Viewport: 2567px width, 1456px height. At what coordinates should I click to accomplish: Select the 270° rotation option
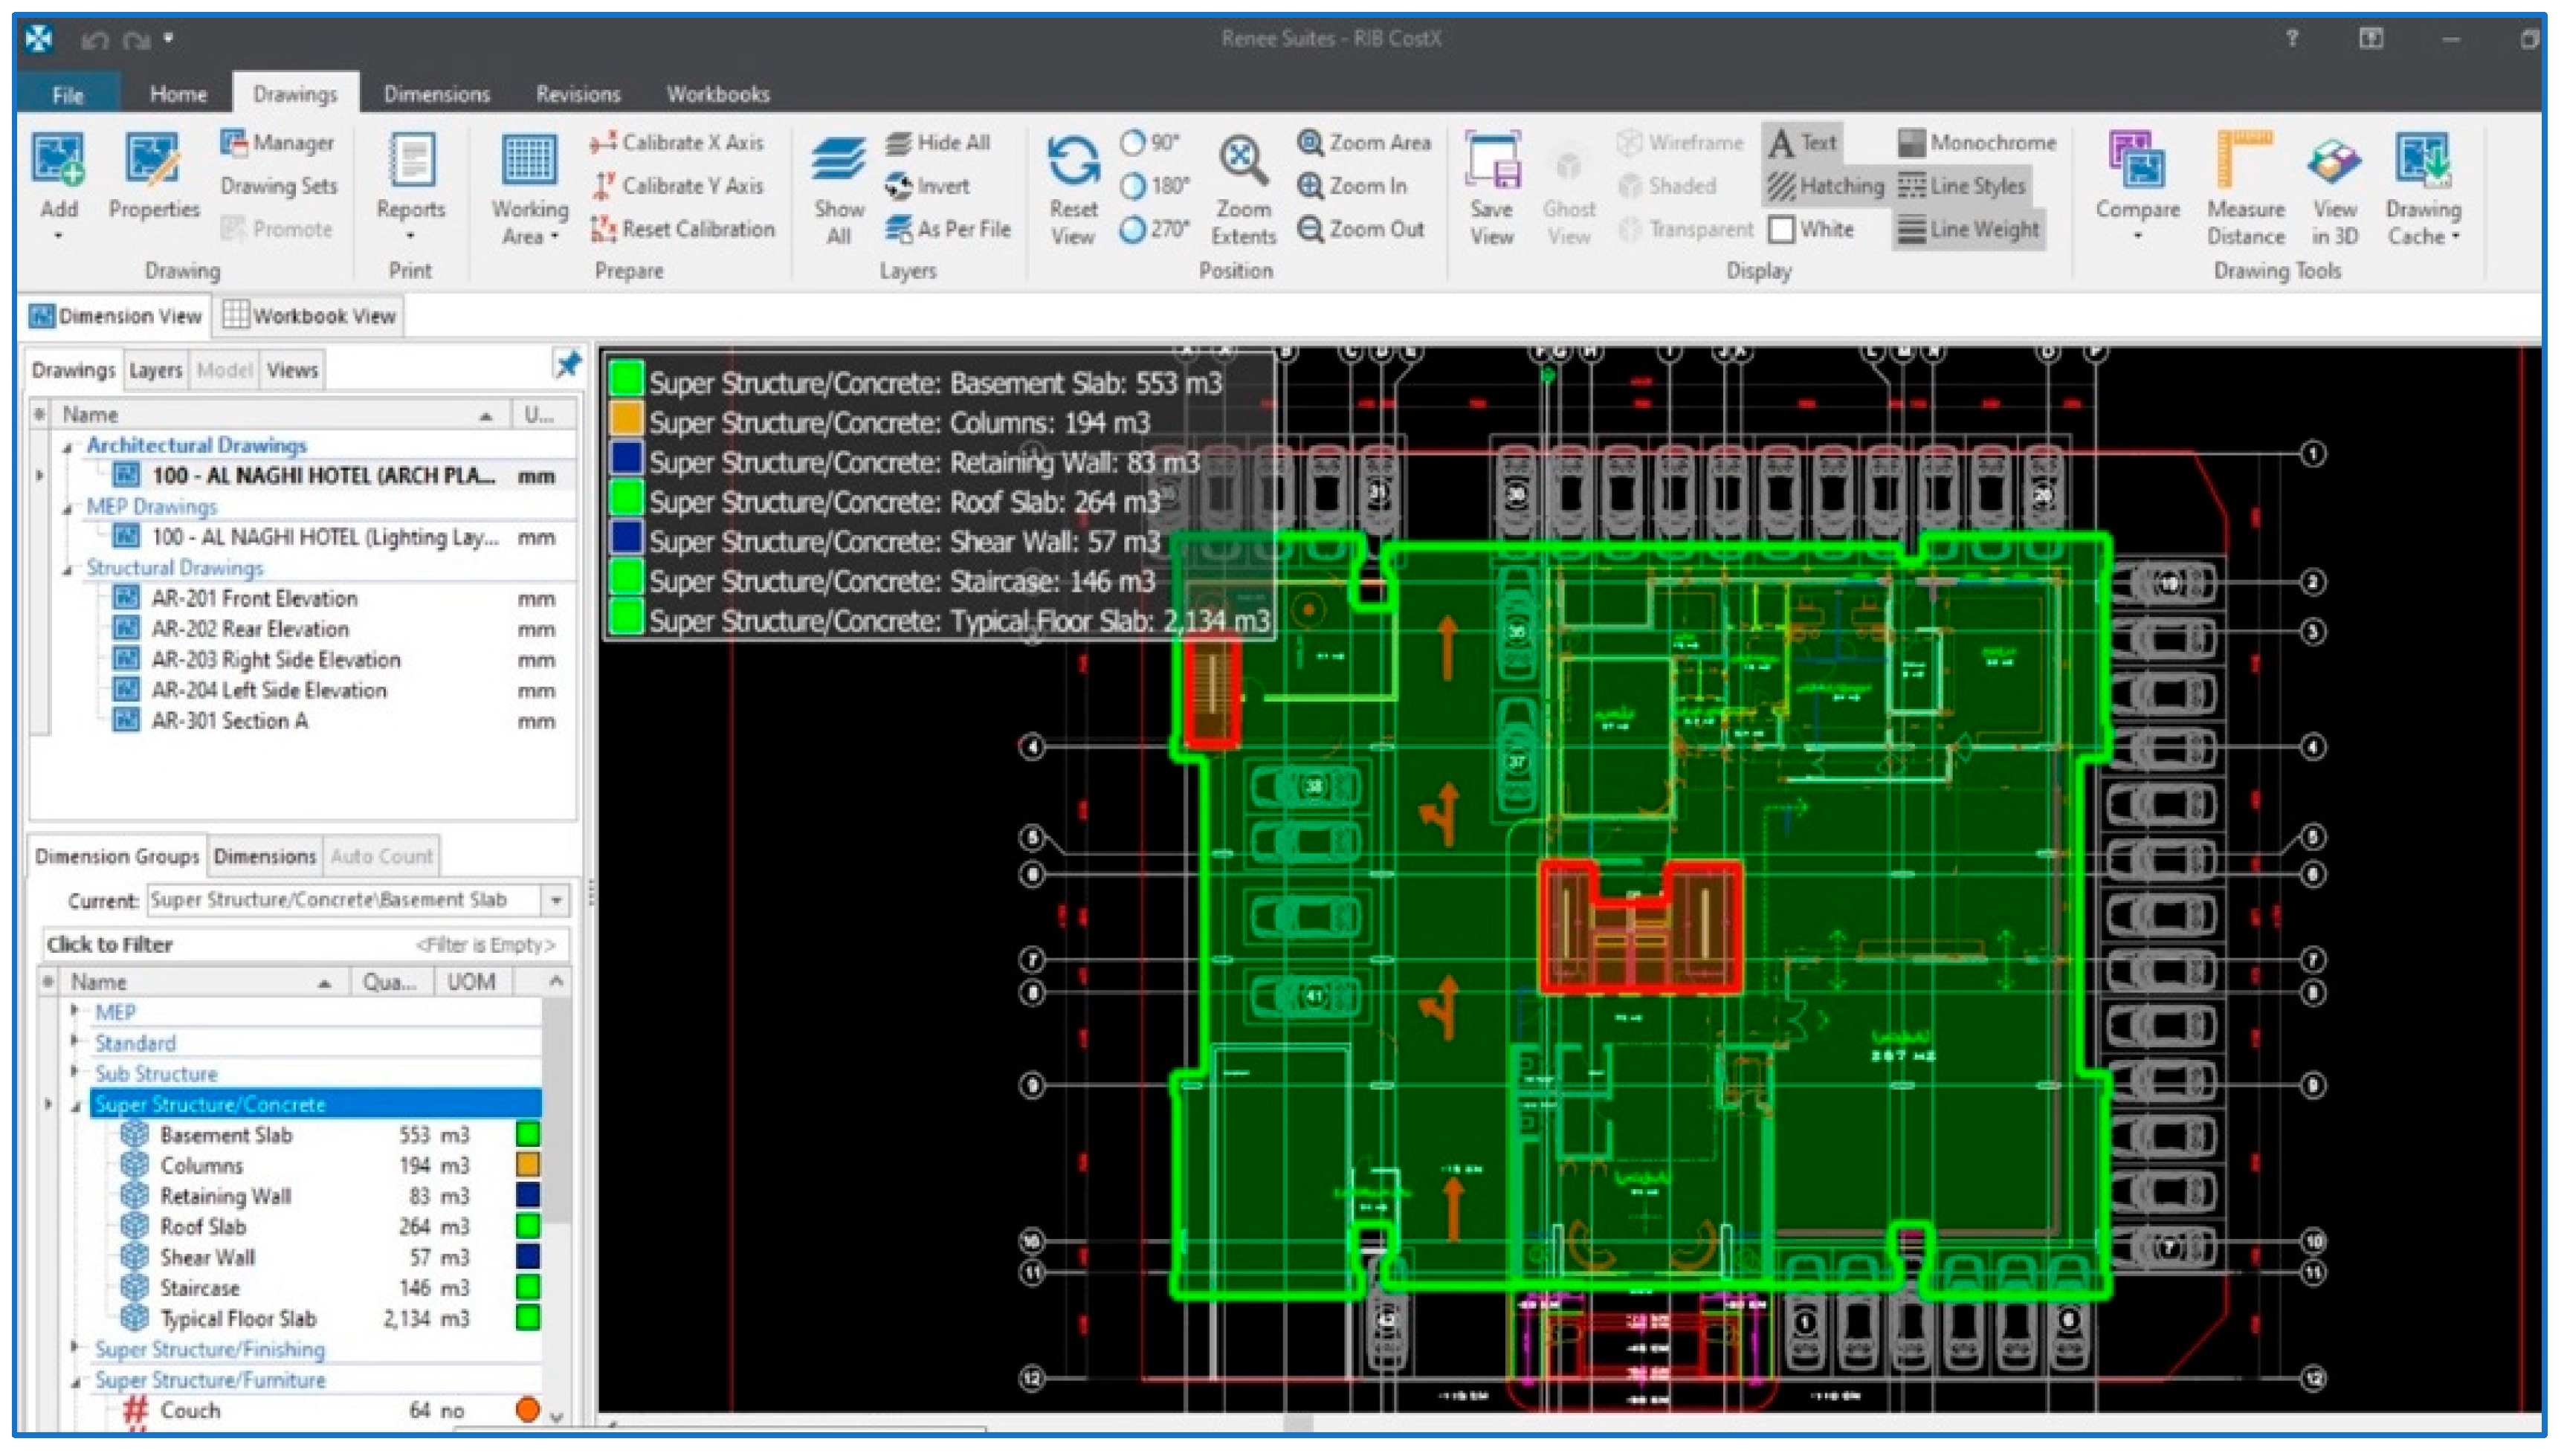1132,230
